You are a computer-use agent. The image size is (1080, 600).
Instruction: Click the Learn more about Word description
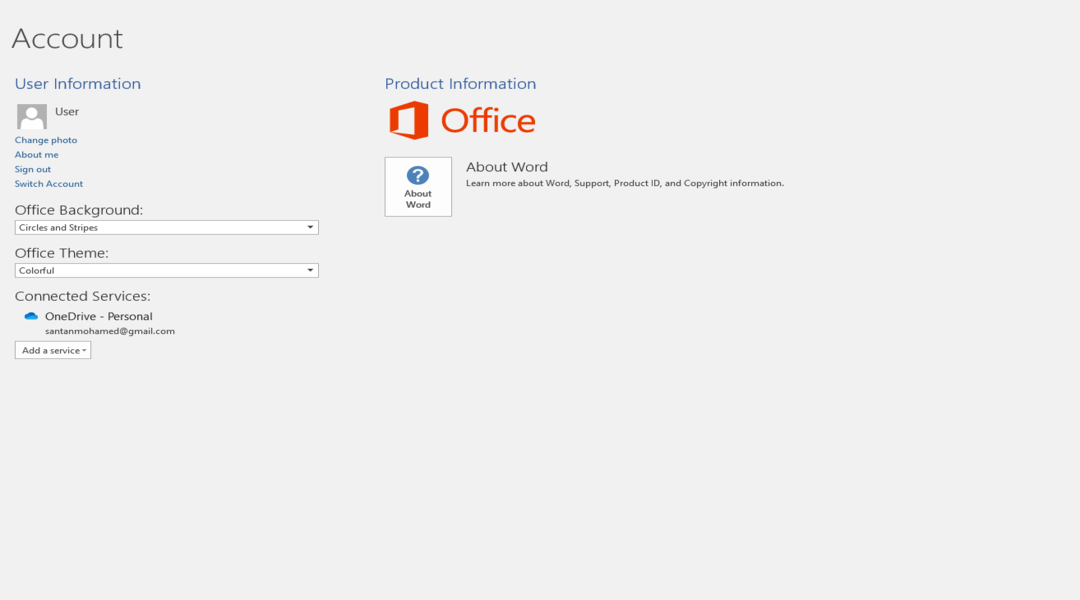625,183
